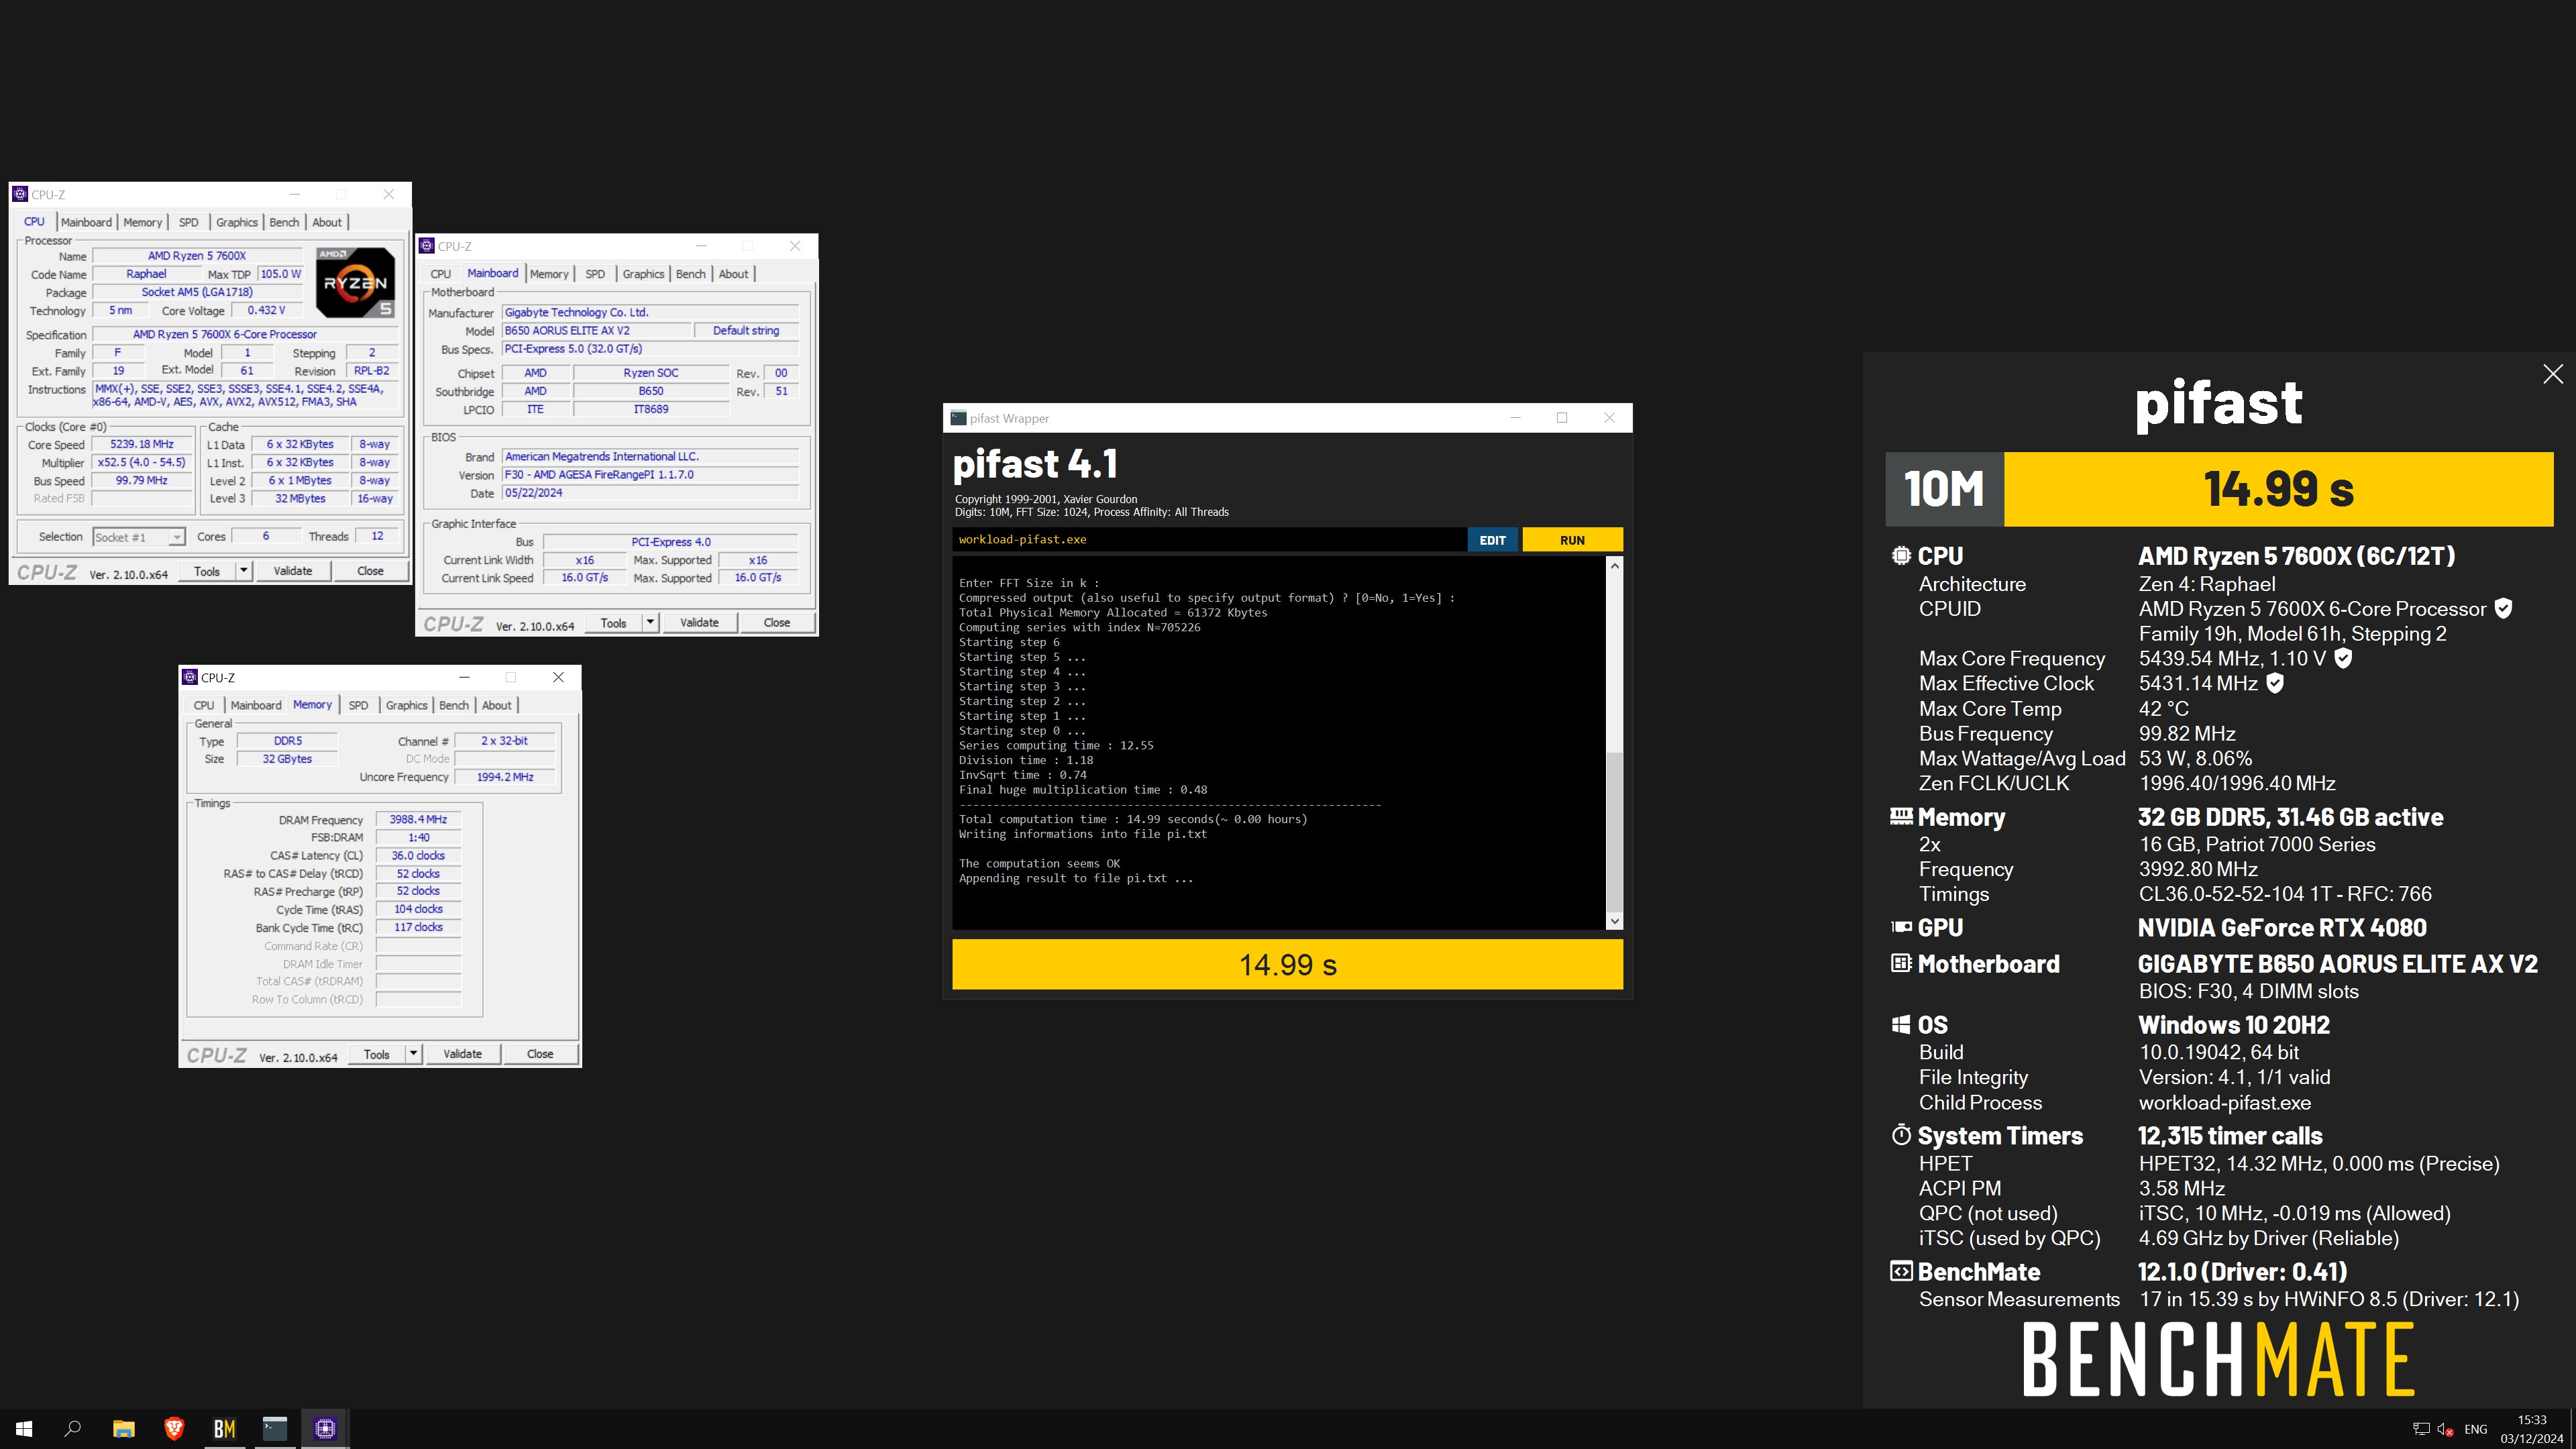Viewport: 2576px width, 1449px height.
Task: Click verified shield next to Max Core Frequency
Action: pyautogui.click(x=2343, y=658)
